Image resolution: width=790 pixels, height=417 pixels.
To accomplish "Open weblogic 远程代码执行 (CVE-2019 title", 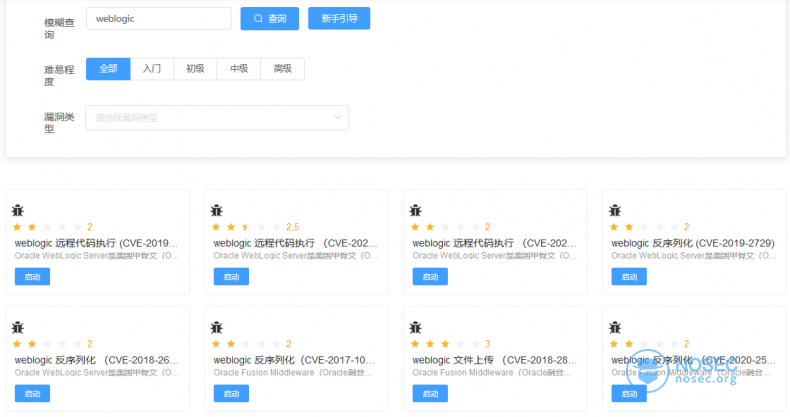I will click(x=96, y=243).
